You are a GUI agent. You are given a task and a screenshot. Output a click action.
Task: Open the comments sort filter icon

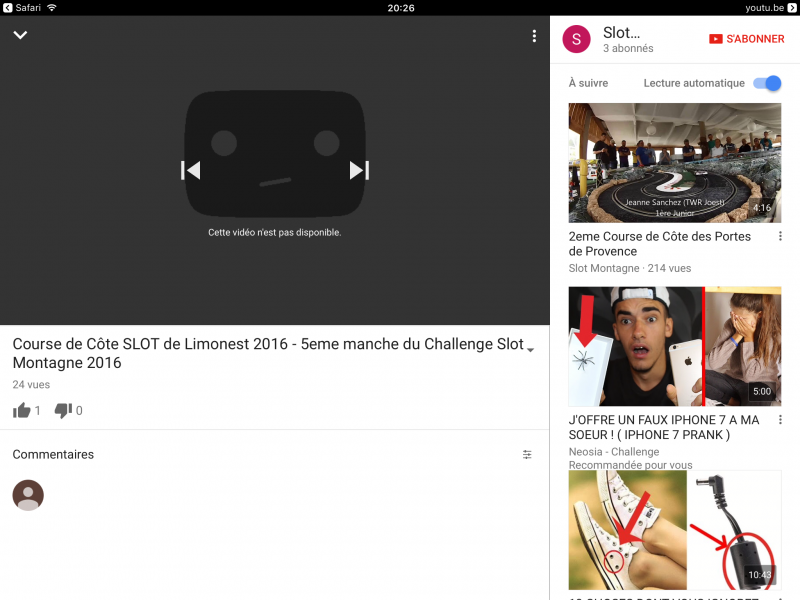[x=527, y=454]
